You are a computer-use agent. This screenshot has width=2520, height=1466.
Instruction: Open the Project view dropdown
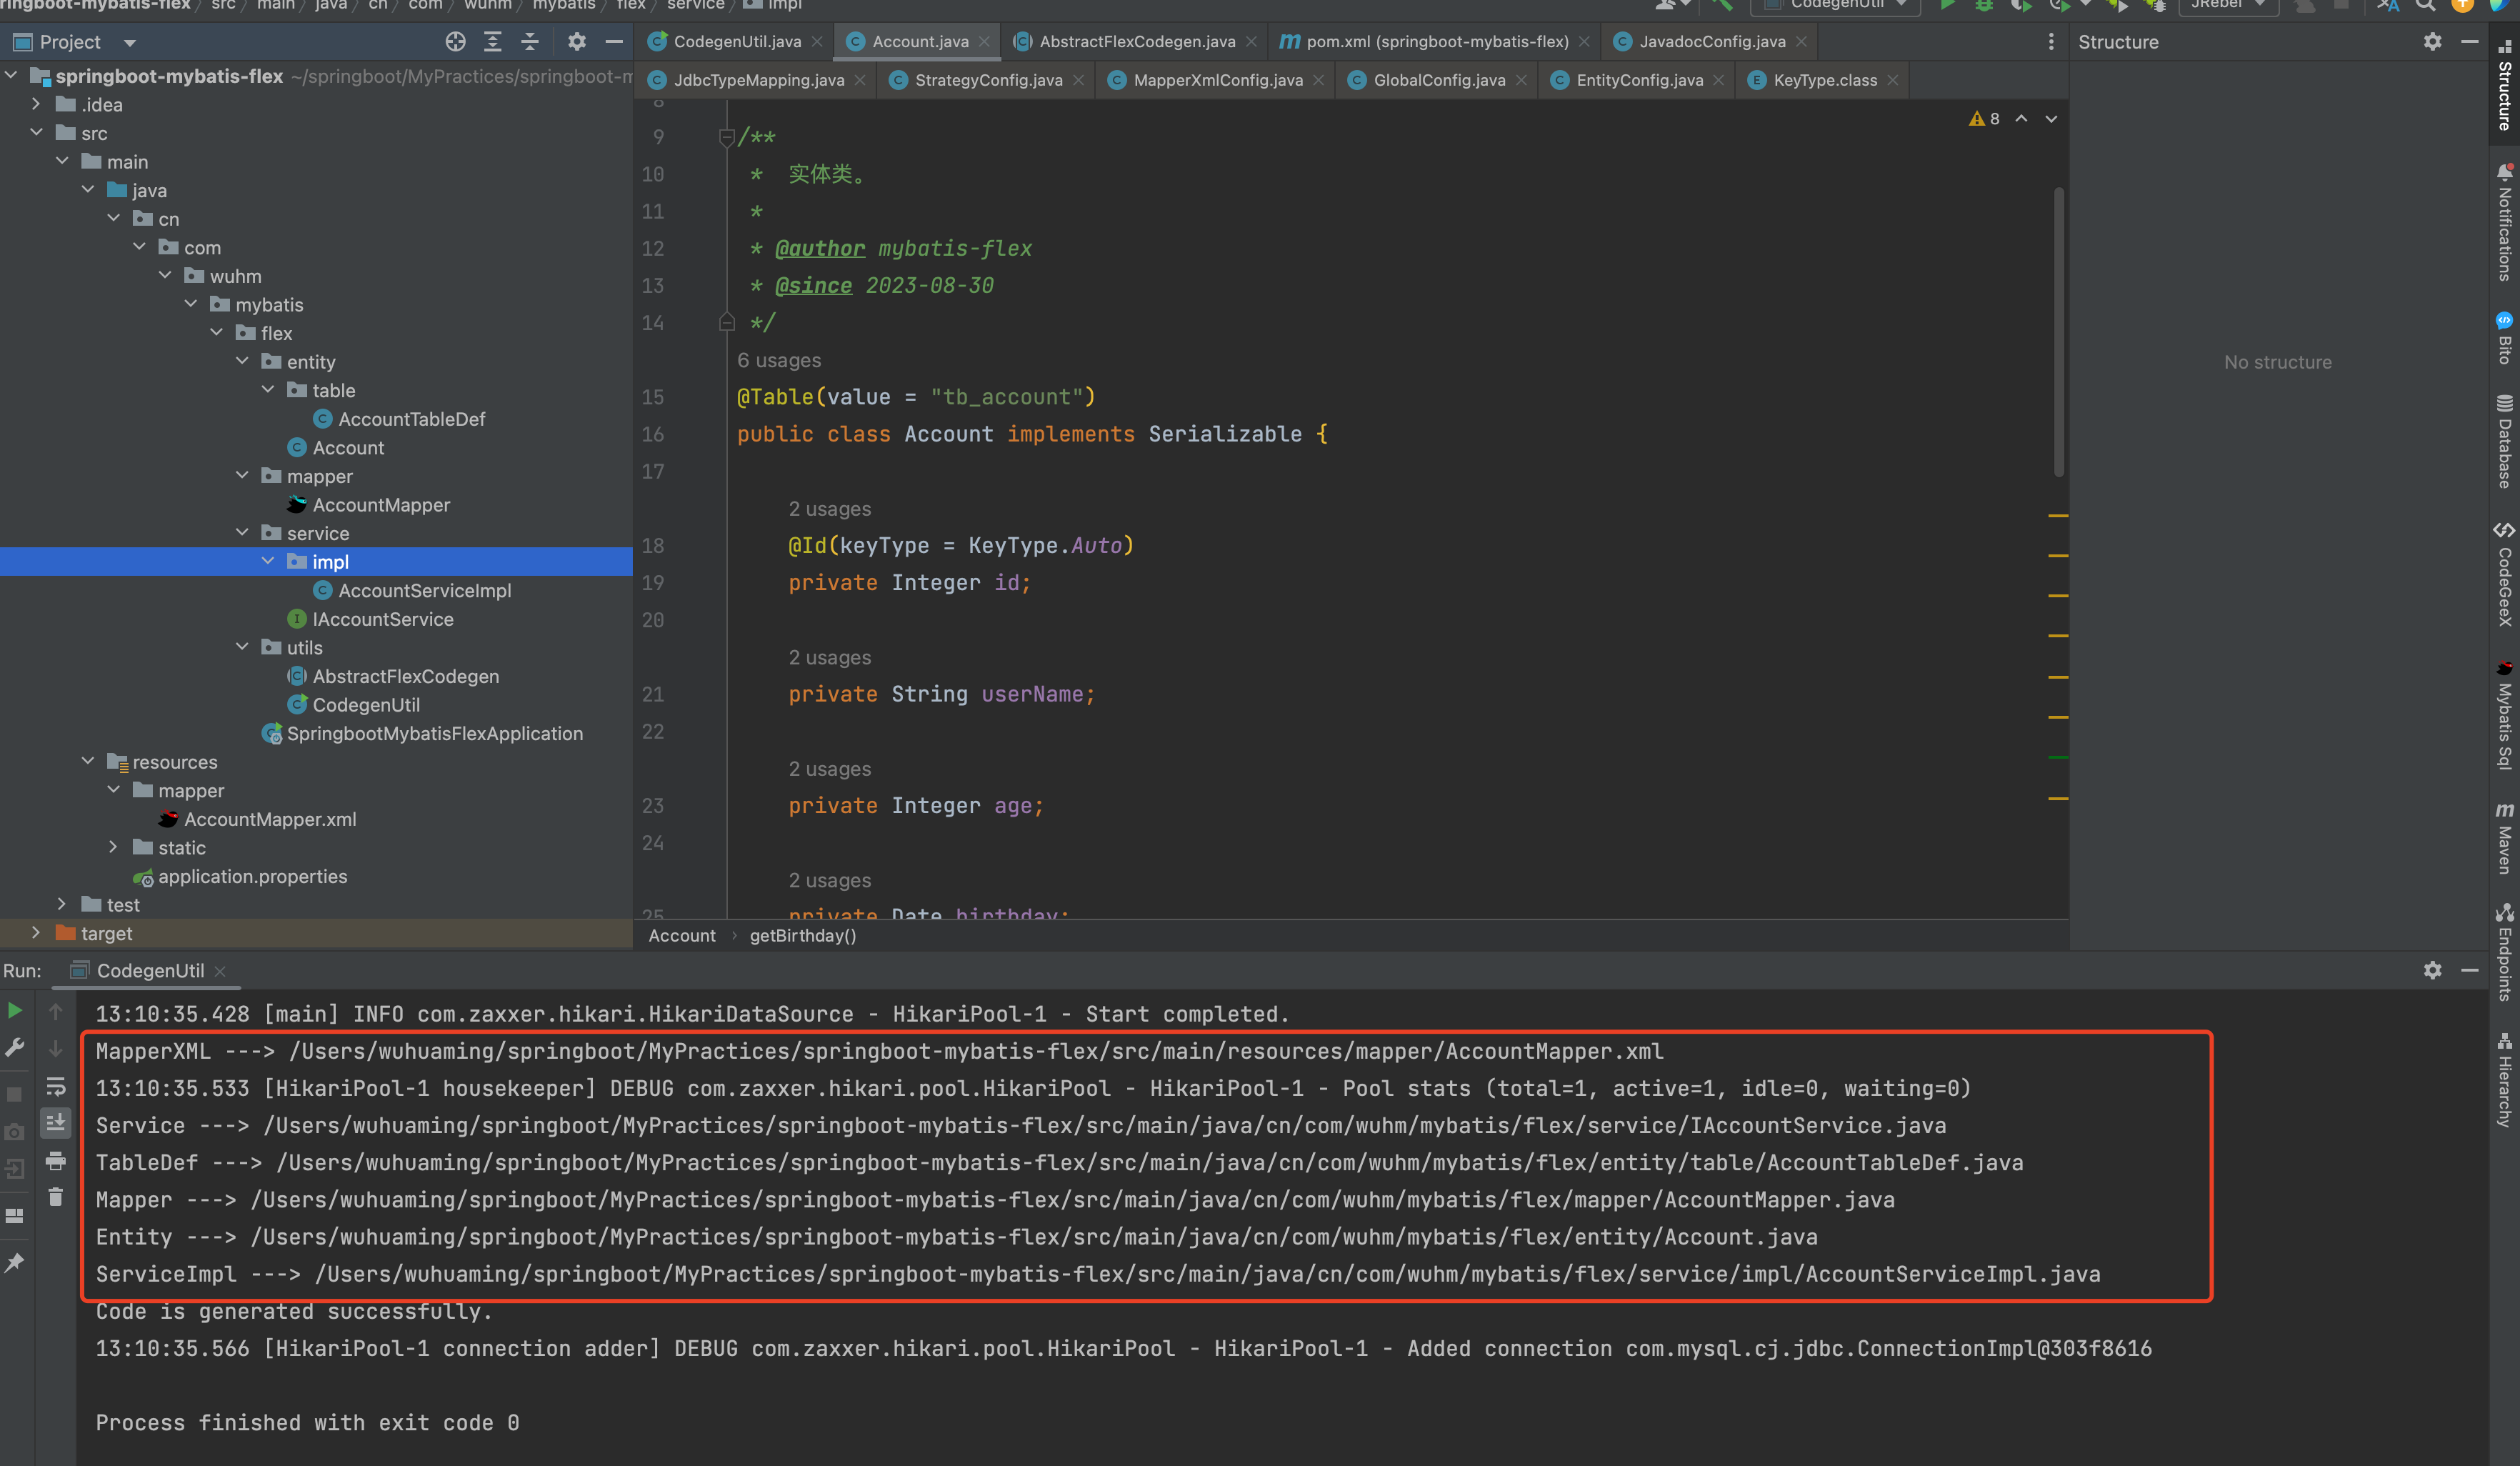pyautogui.click(x=129, y=42)
